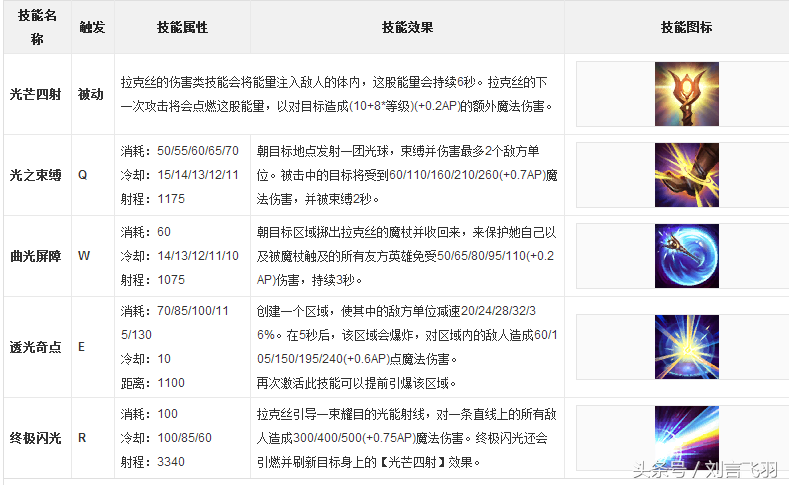Click the 被动 trigger cell

click(91, 94)
